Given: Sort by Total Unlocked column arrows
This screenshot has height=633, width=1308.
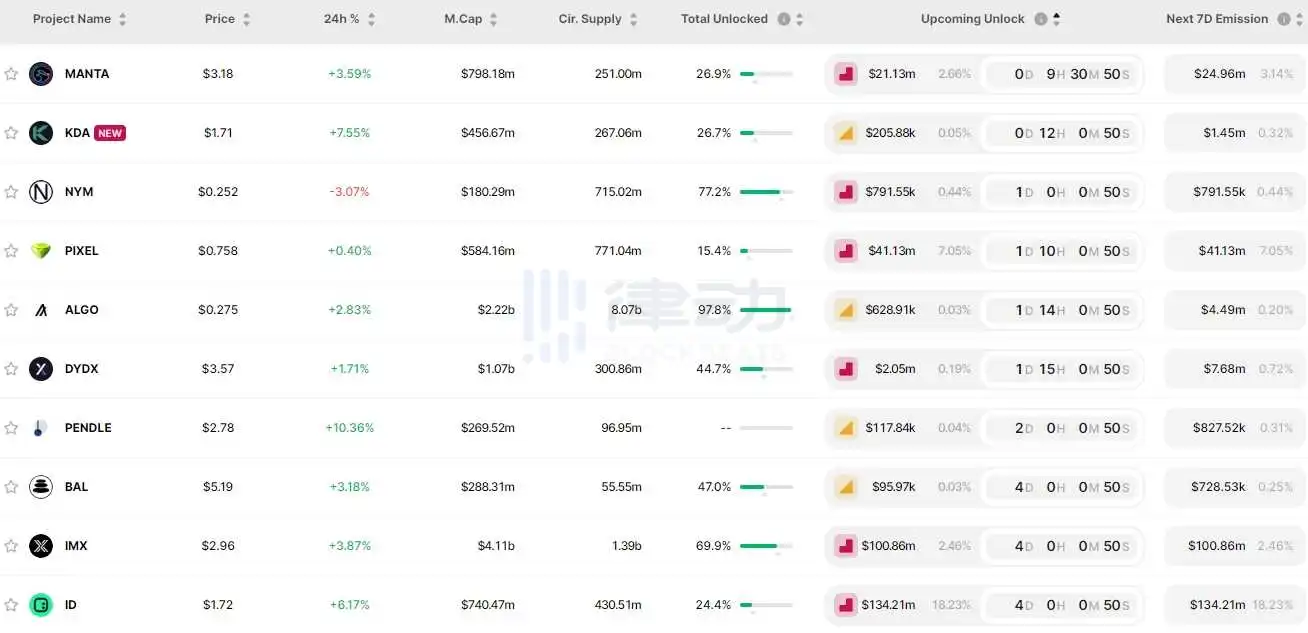Looking at the screenshot, I should [x=799, y=20].
